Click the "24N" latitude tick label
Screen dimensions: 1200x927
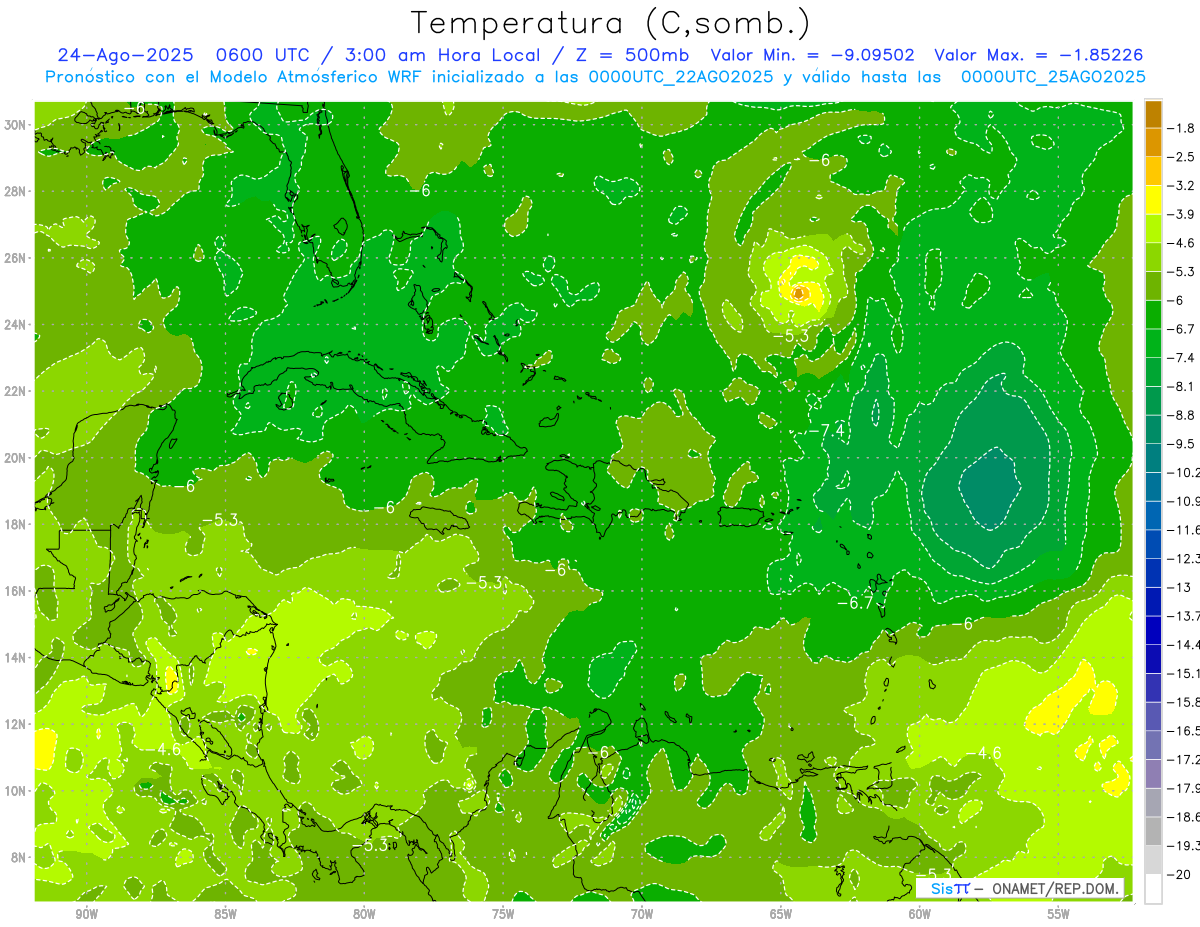17,325
